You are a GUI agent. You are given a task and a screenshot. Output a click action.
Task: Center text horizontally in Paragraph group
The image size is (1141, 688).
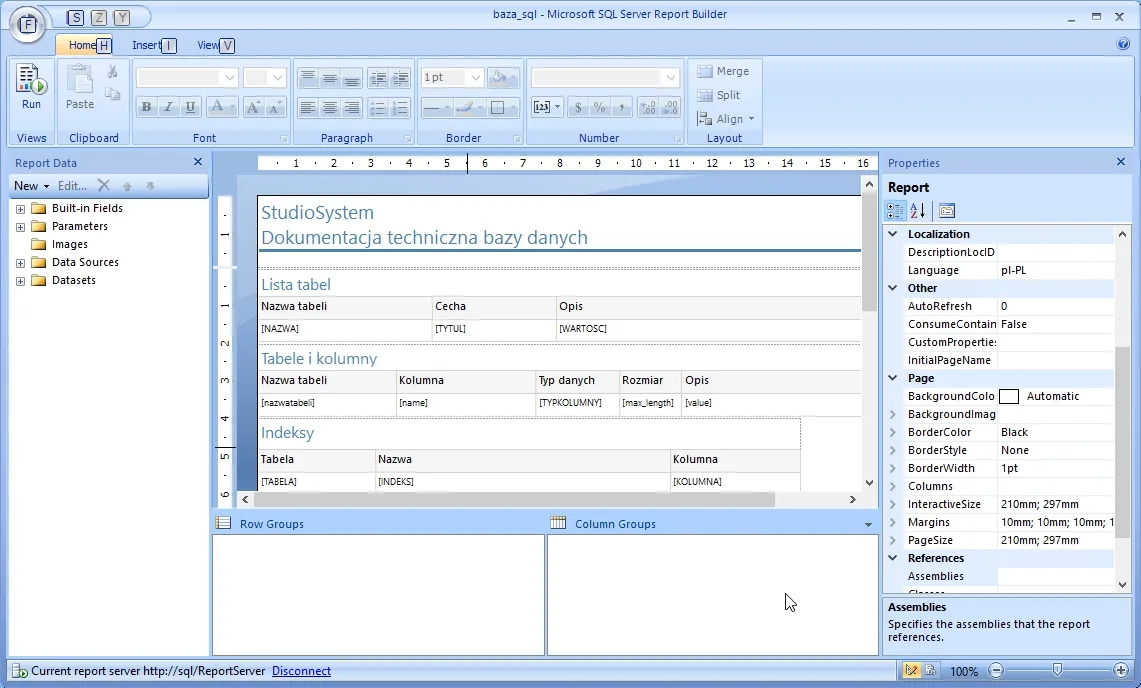pos(330,108)
